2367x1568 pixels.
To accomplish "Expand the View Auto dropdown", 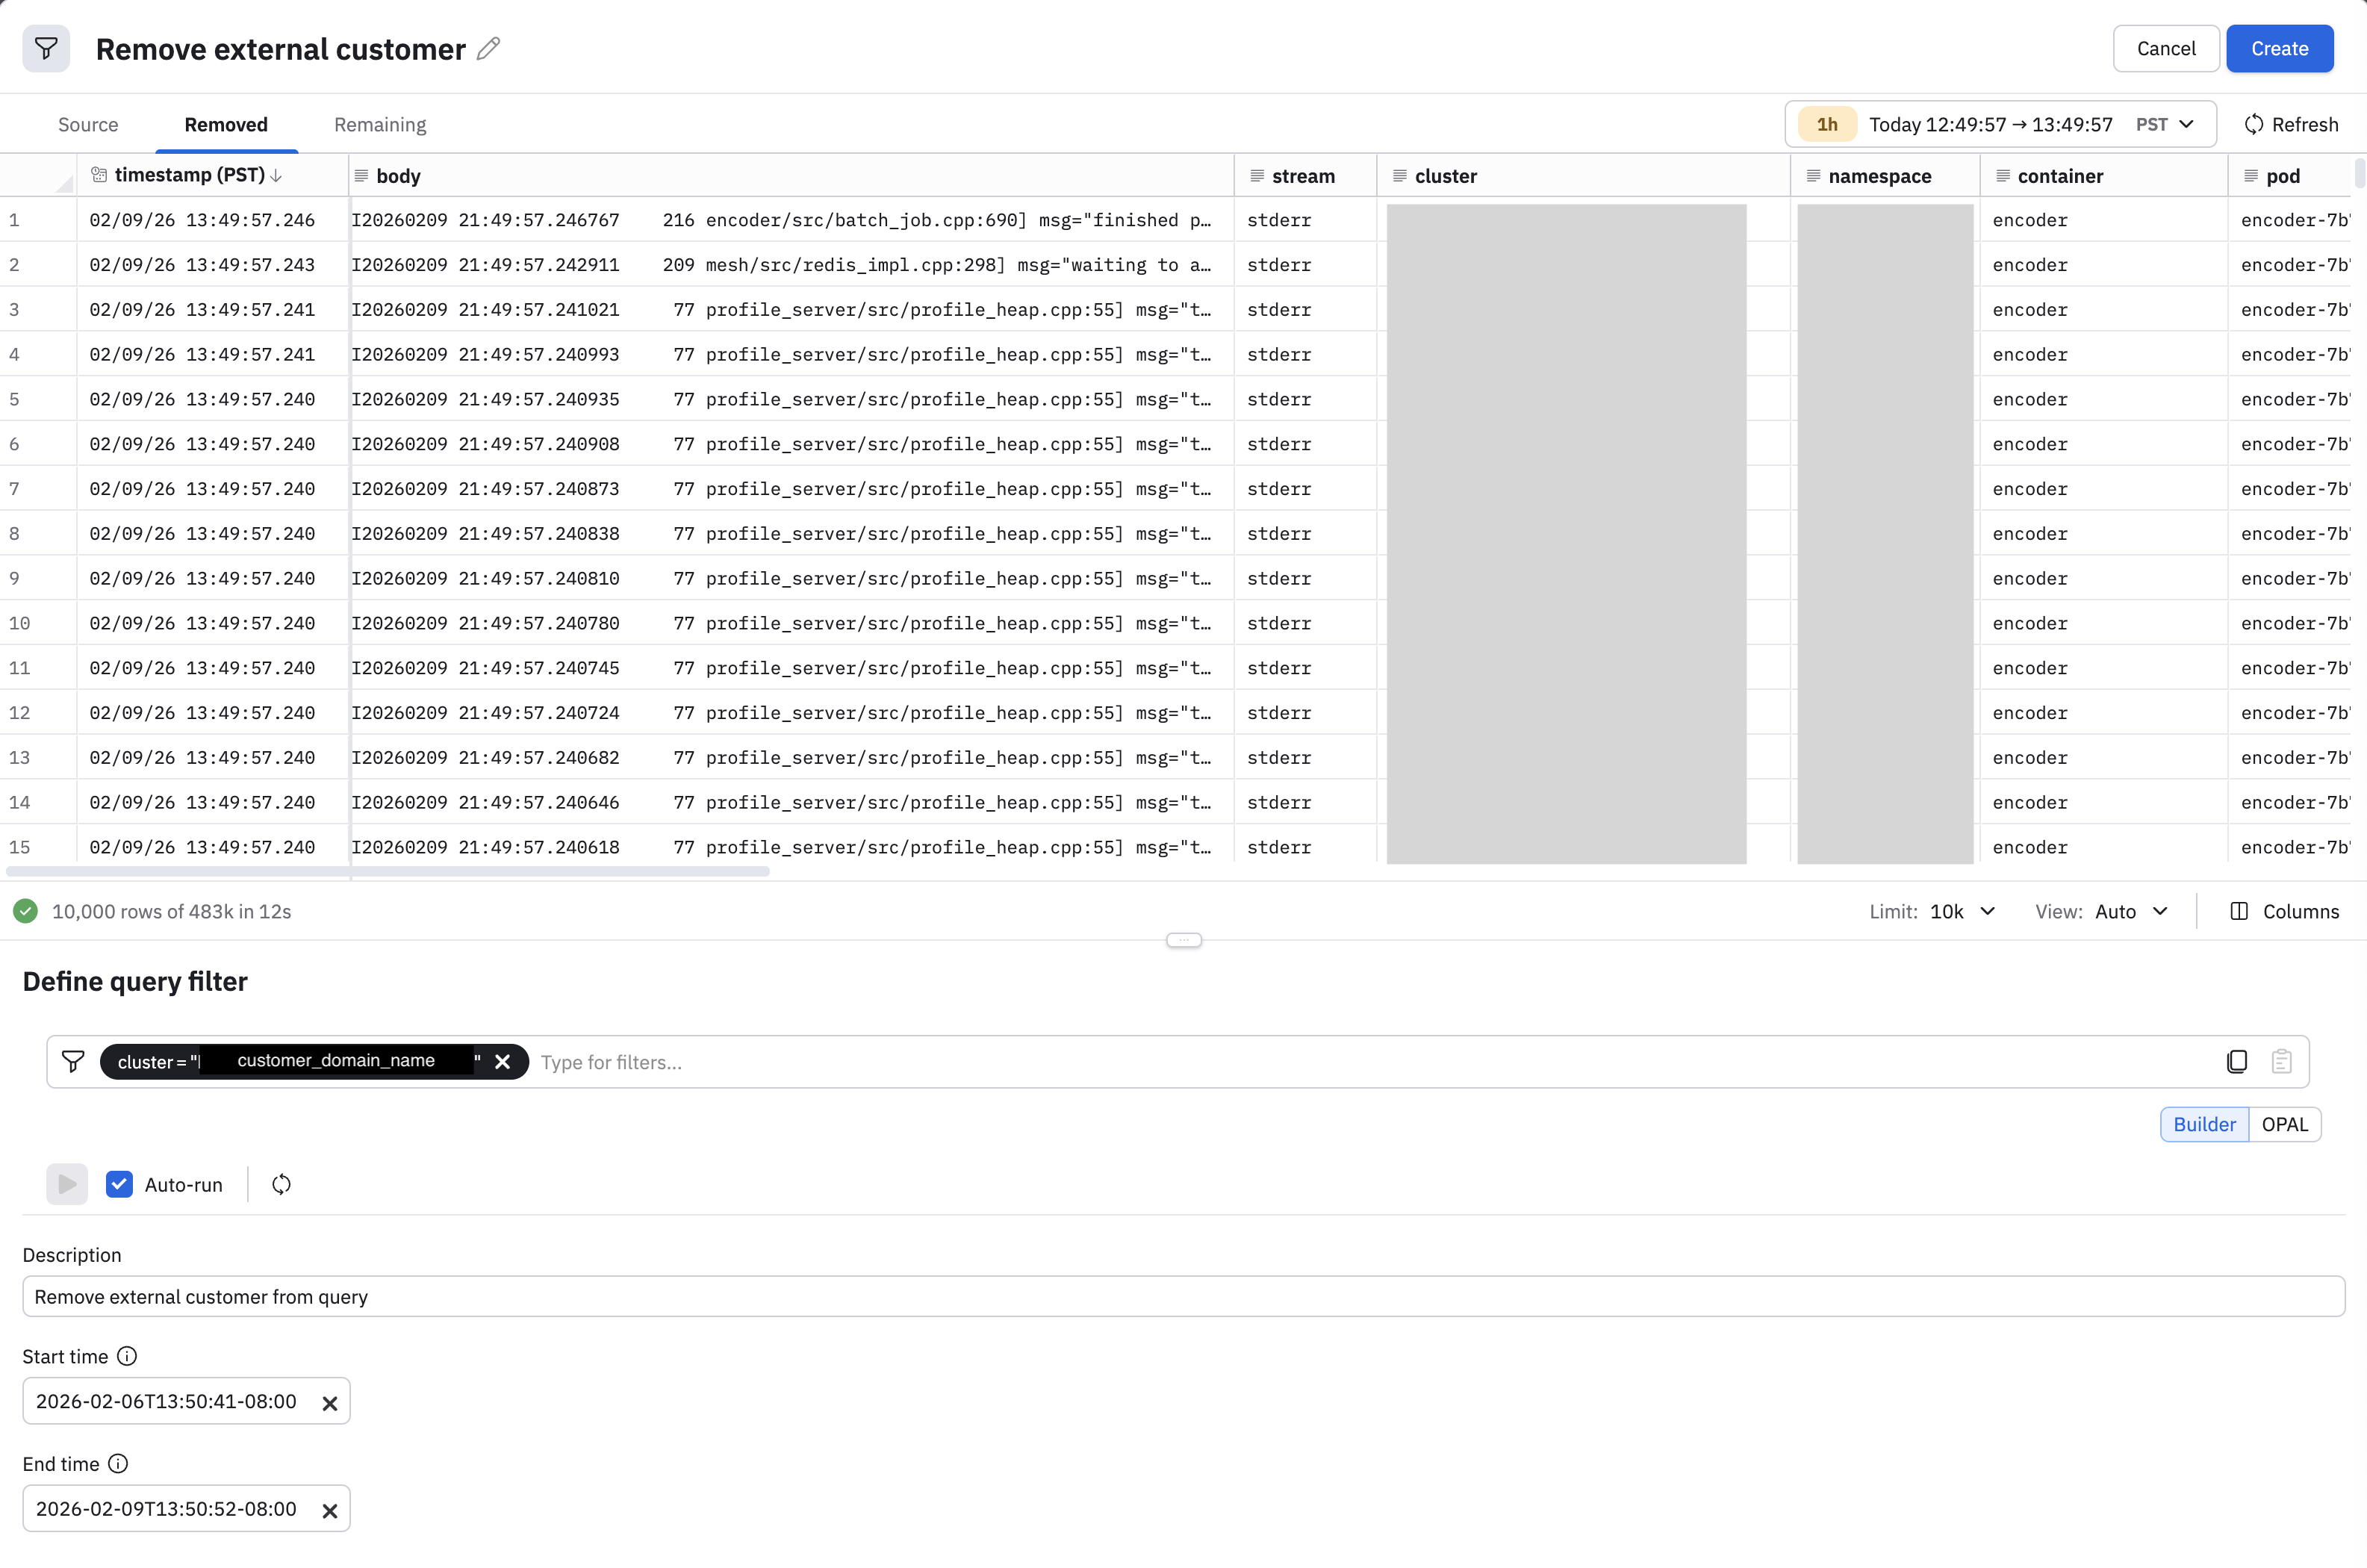I will click(x=2131, y=911).
